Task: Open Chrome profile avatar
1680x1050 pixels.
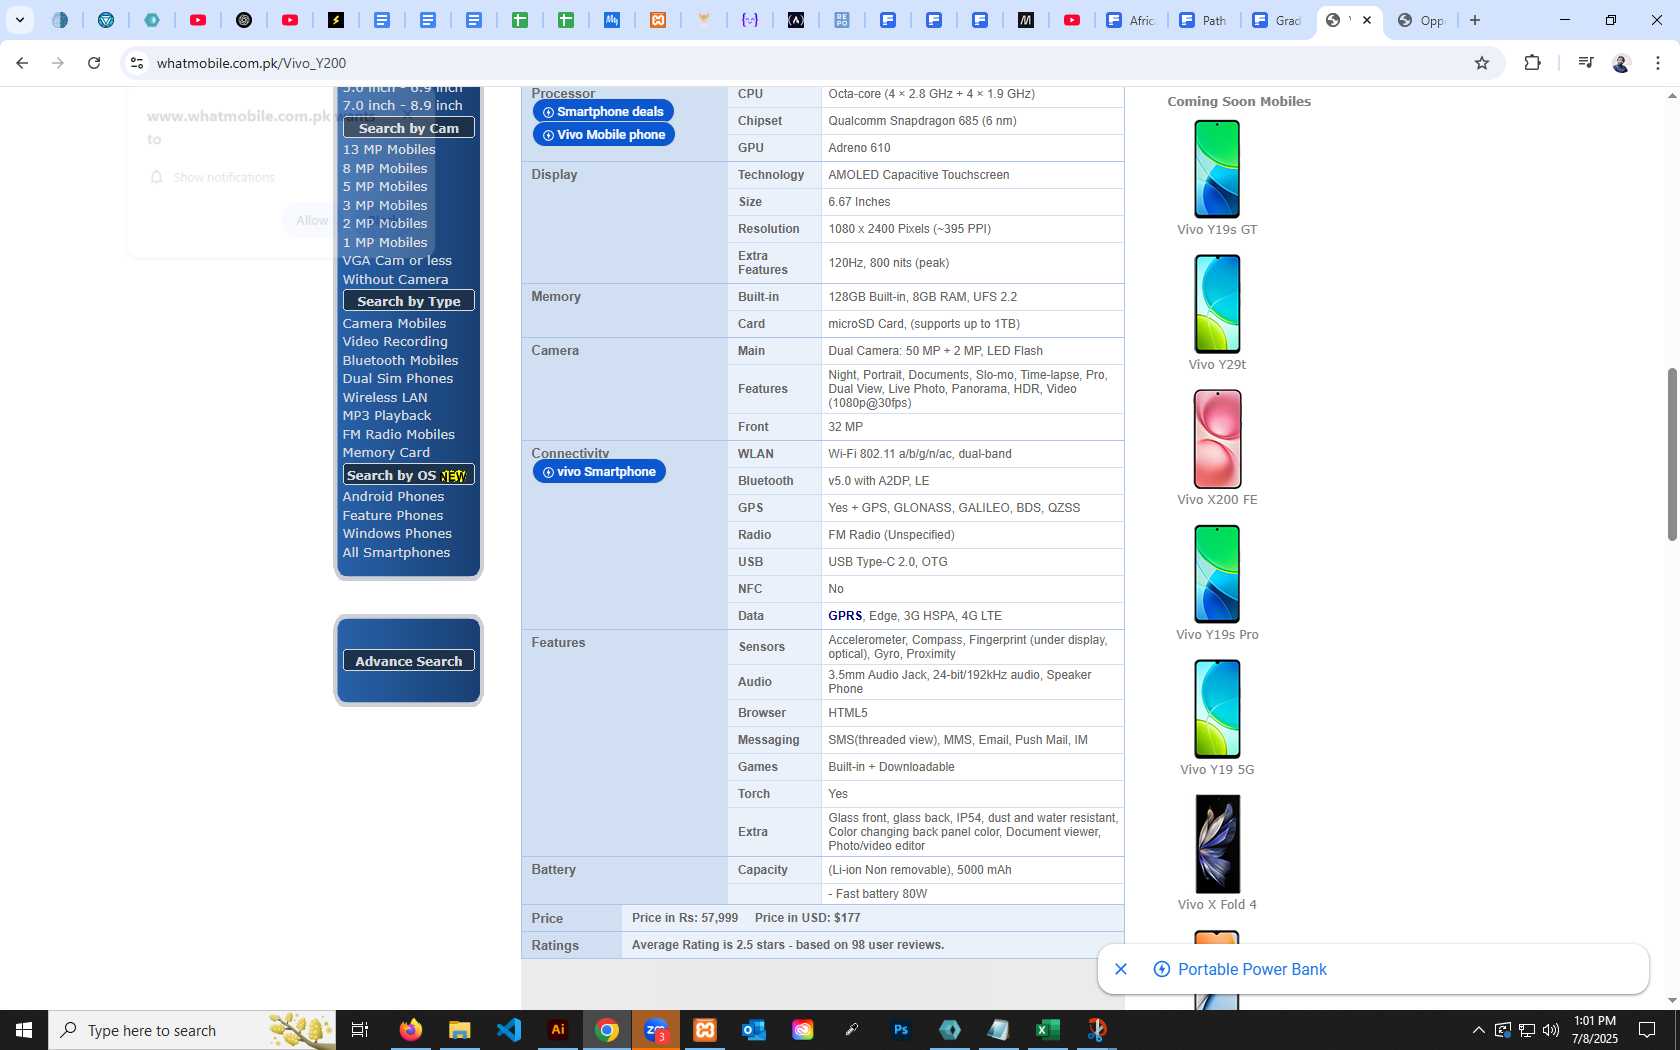Action: coord(1621,63)
